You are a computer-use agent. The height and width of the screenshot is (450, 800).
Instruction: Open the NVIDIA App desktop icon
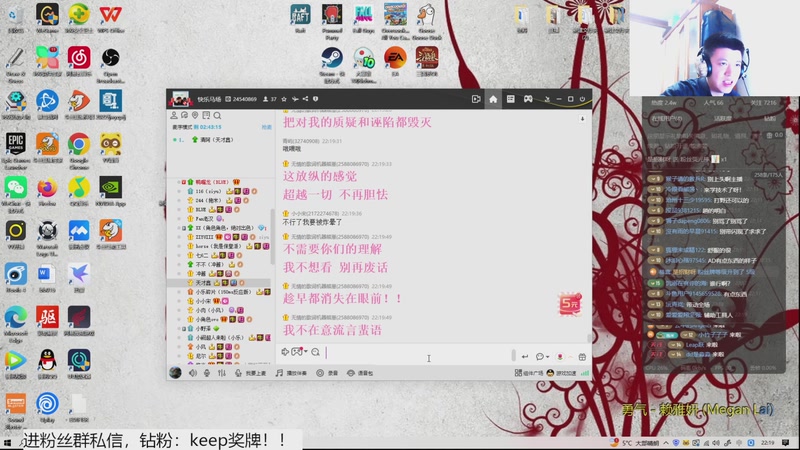pyautogui.click(x=110, y=192)
